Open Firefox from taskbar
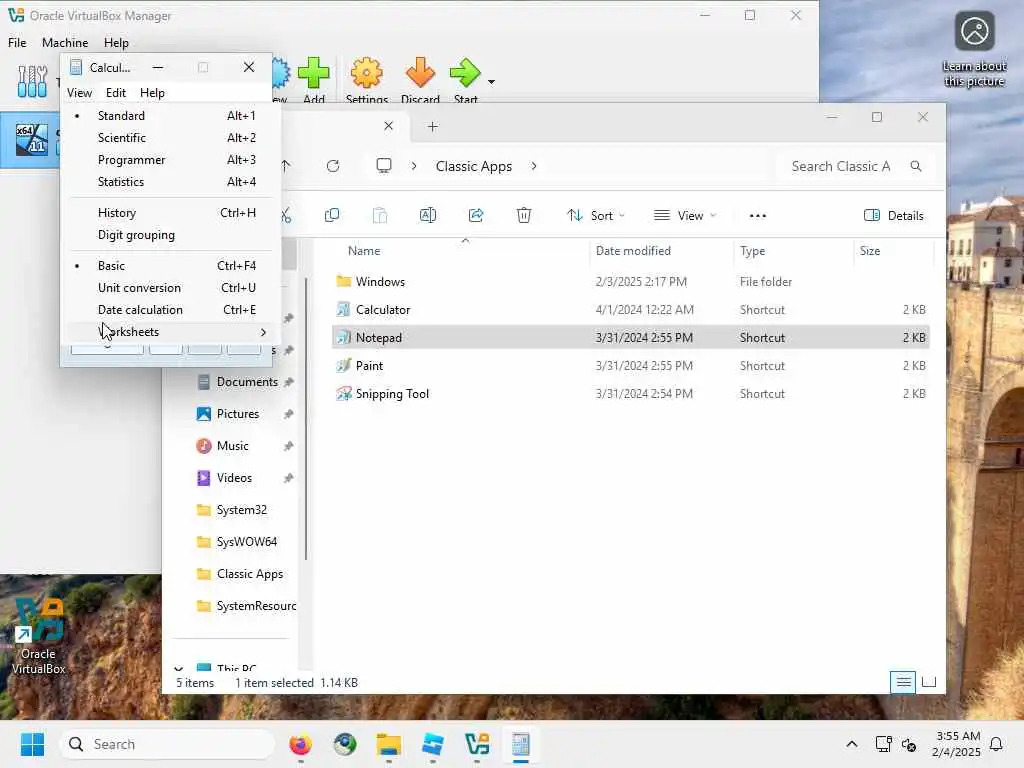The height and width of the screenshot is (768, 1024). 300,744
